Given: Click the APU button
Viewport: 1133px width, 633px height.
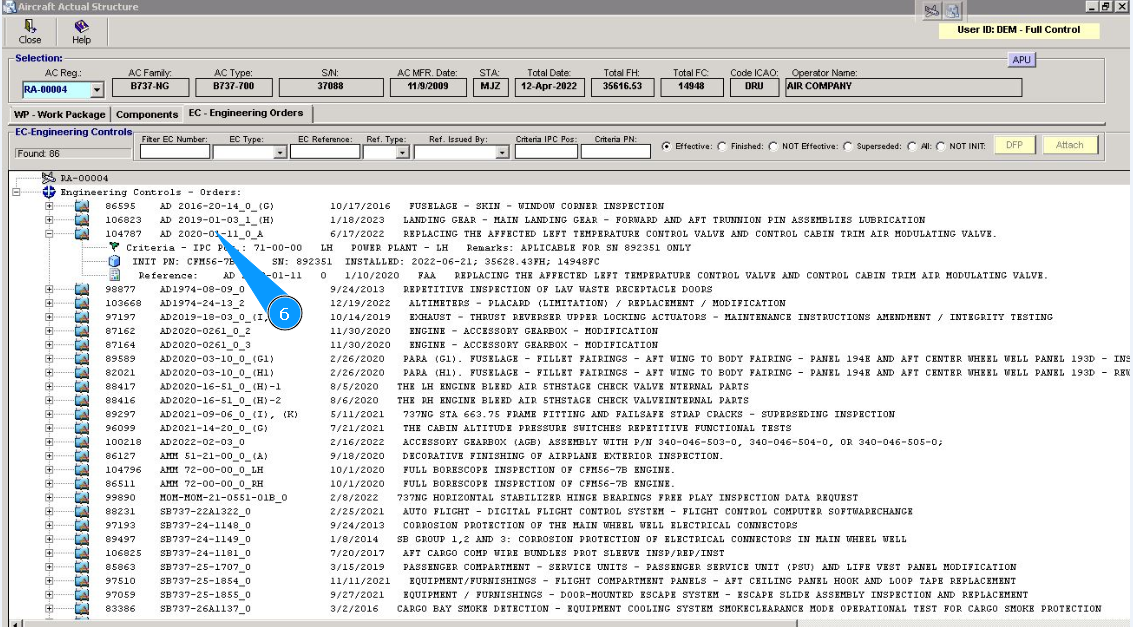Looking at the screenshot, I should coord(1021,59).
